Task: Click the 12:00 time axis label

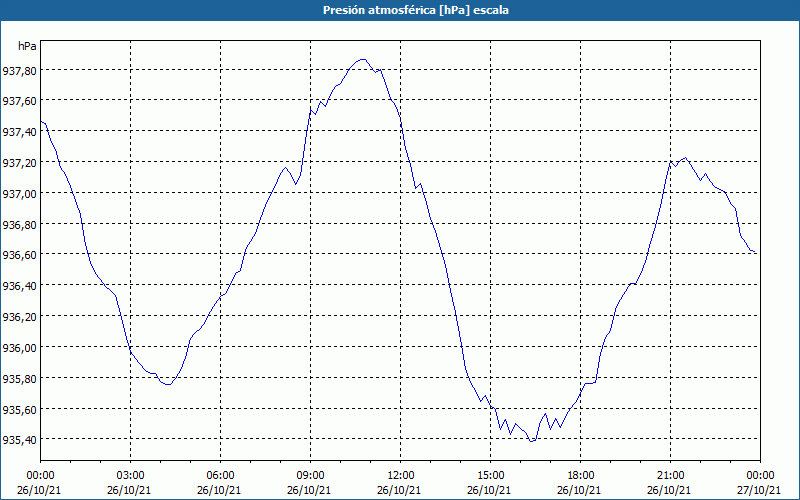Action: 401,476
